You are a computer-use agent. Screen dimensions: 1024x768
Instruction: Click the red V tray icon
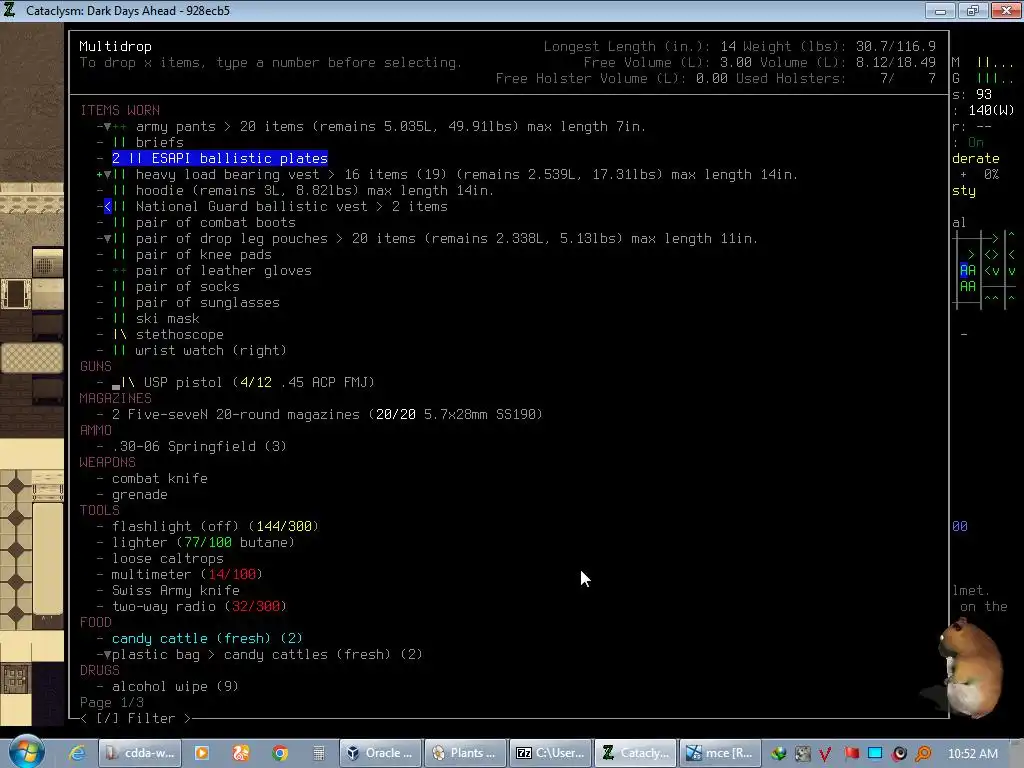pos(825,754)
